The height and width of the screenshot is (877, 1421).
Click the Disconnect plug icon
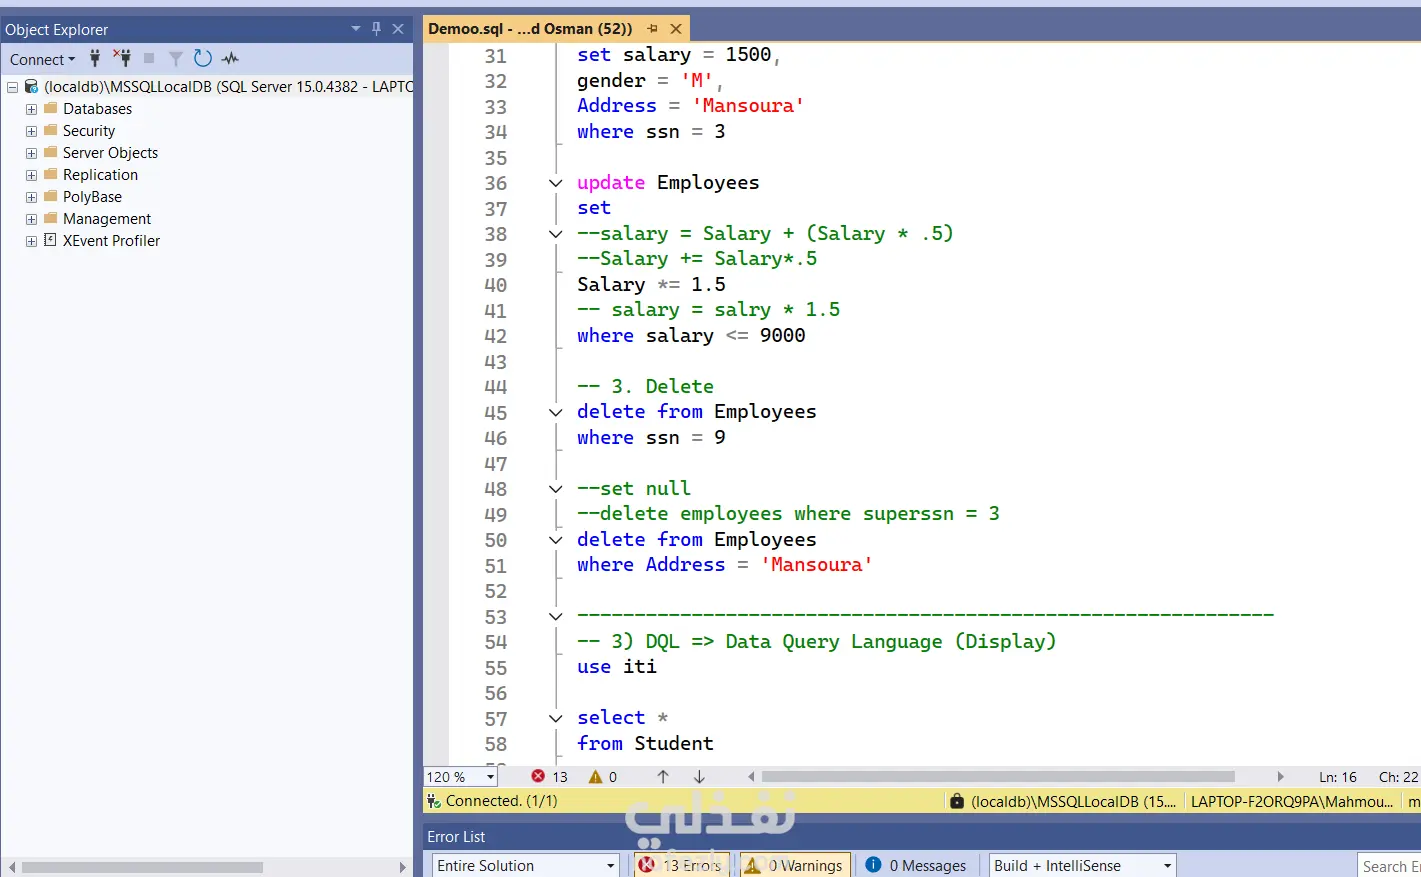(122, 58)
